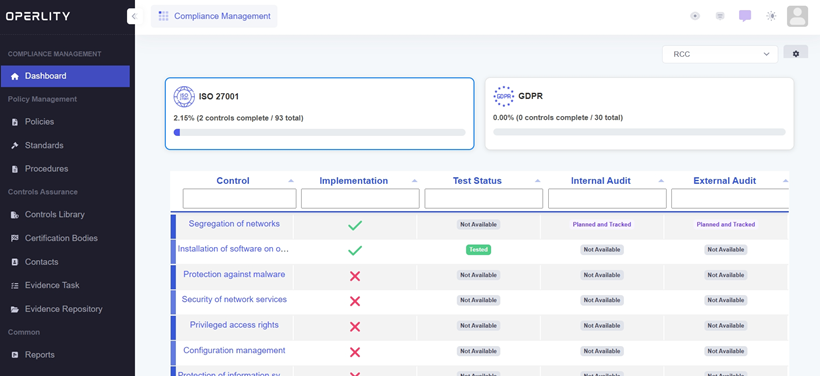The image size is (820, 376).
Task: Click the GDPR stars logo icon
Action: point(504,97)
